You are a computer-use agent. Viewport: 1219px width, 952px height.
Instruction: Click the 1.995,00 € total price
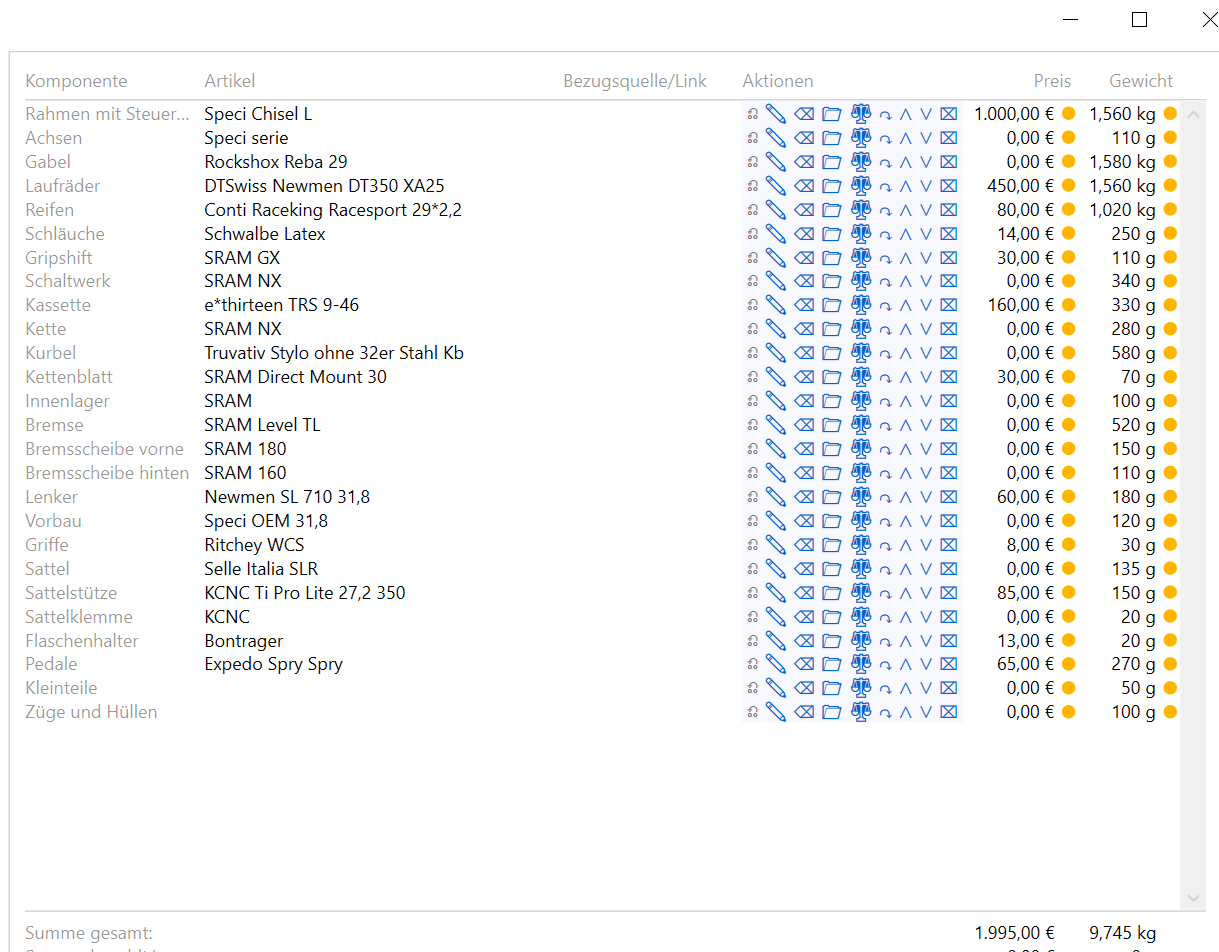pos(1015,933)
